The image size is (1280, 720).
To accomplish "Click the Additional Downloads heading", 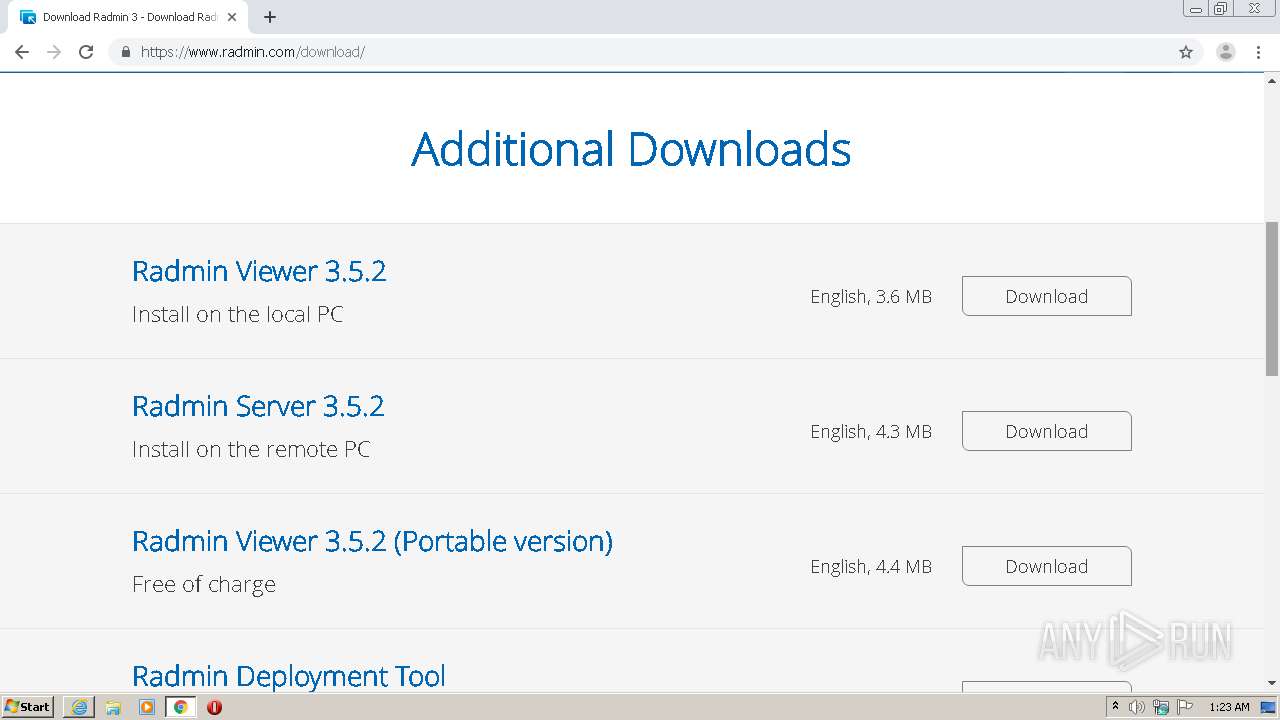I will [631, 149].
